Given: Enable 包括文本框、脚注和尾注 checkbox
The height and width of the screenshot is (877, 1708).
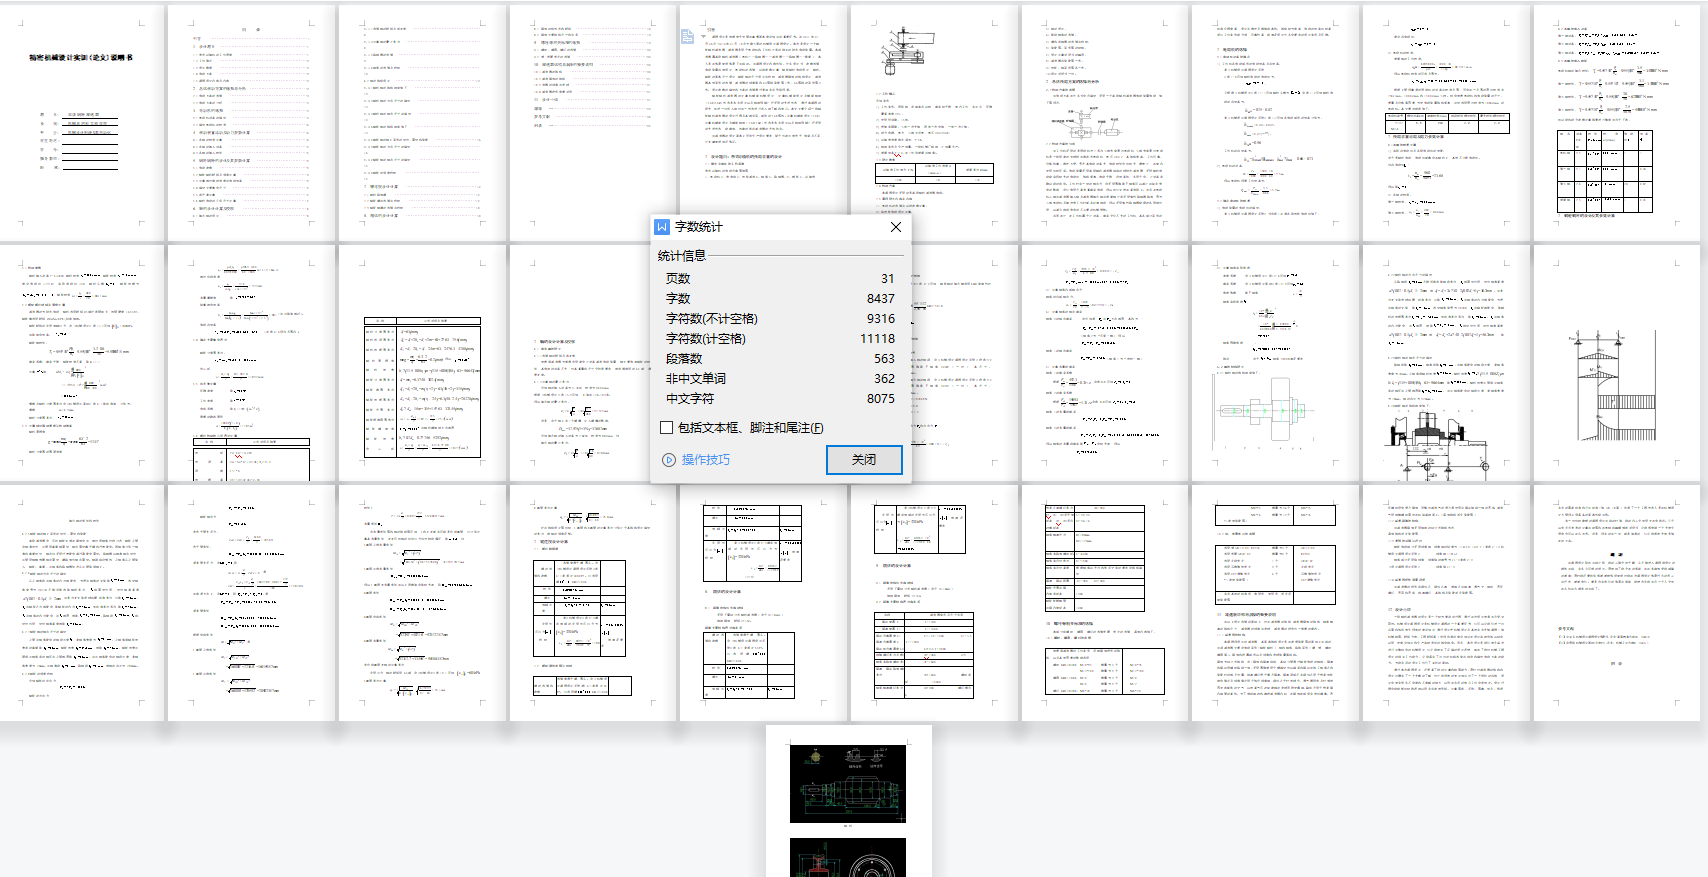Looking at the screenshot, I should coord(667,428).
